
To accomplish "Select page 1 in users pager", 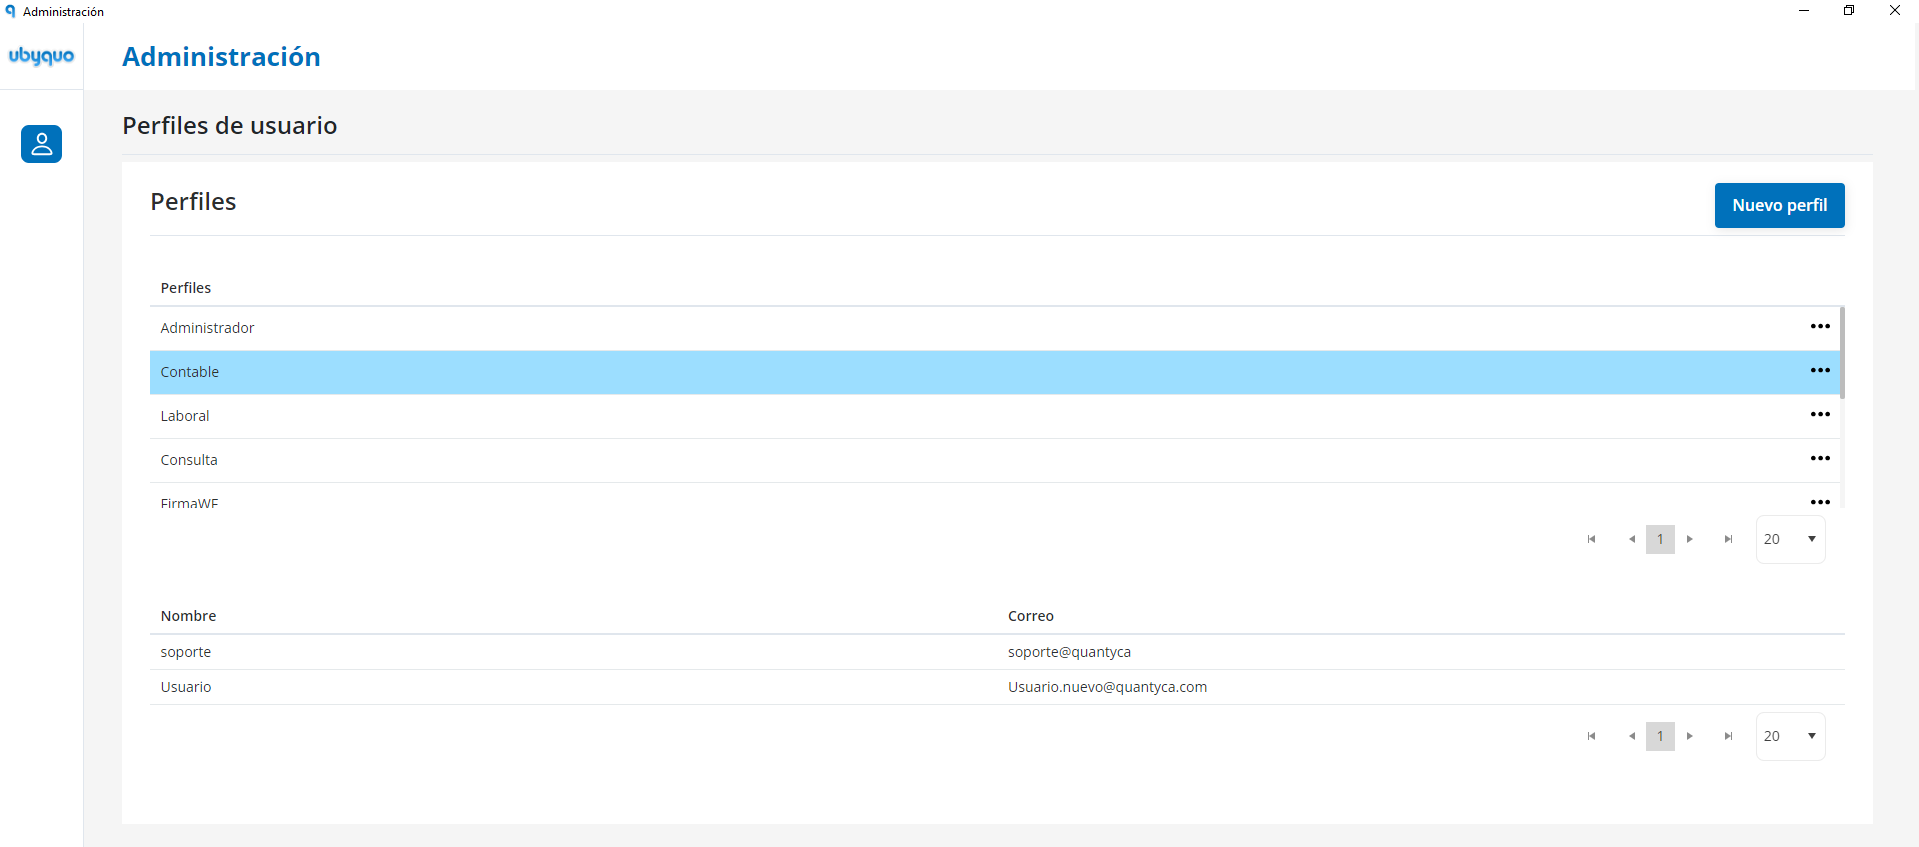I will pos(1660,736).
